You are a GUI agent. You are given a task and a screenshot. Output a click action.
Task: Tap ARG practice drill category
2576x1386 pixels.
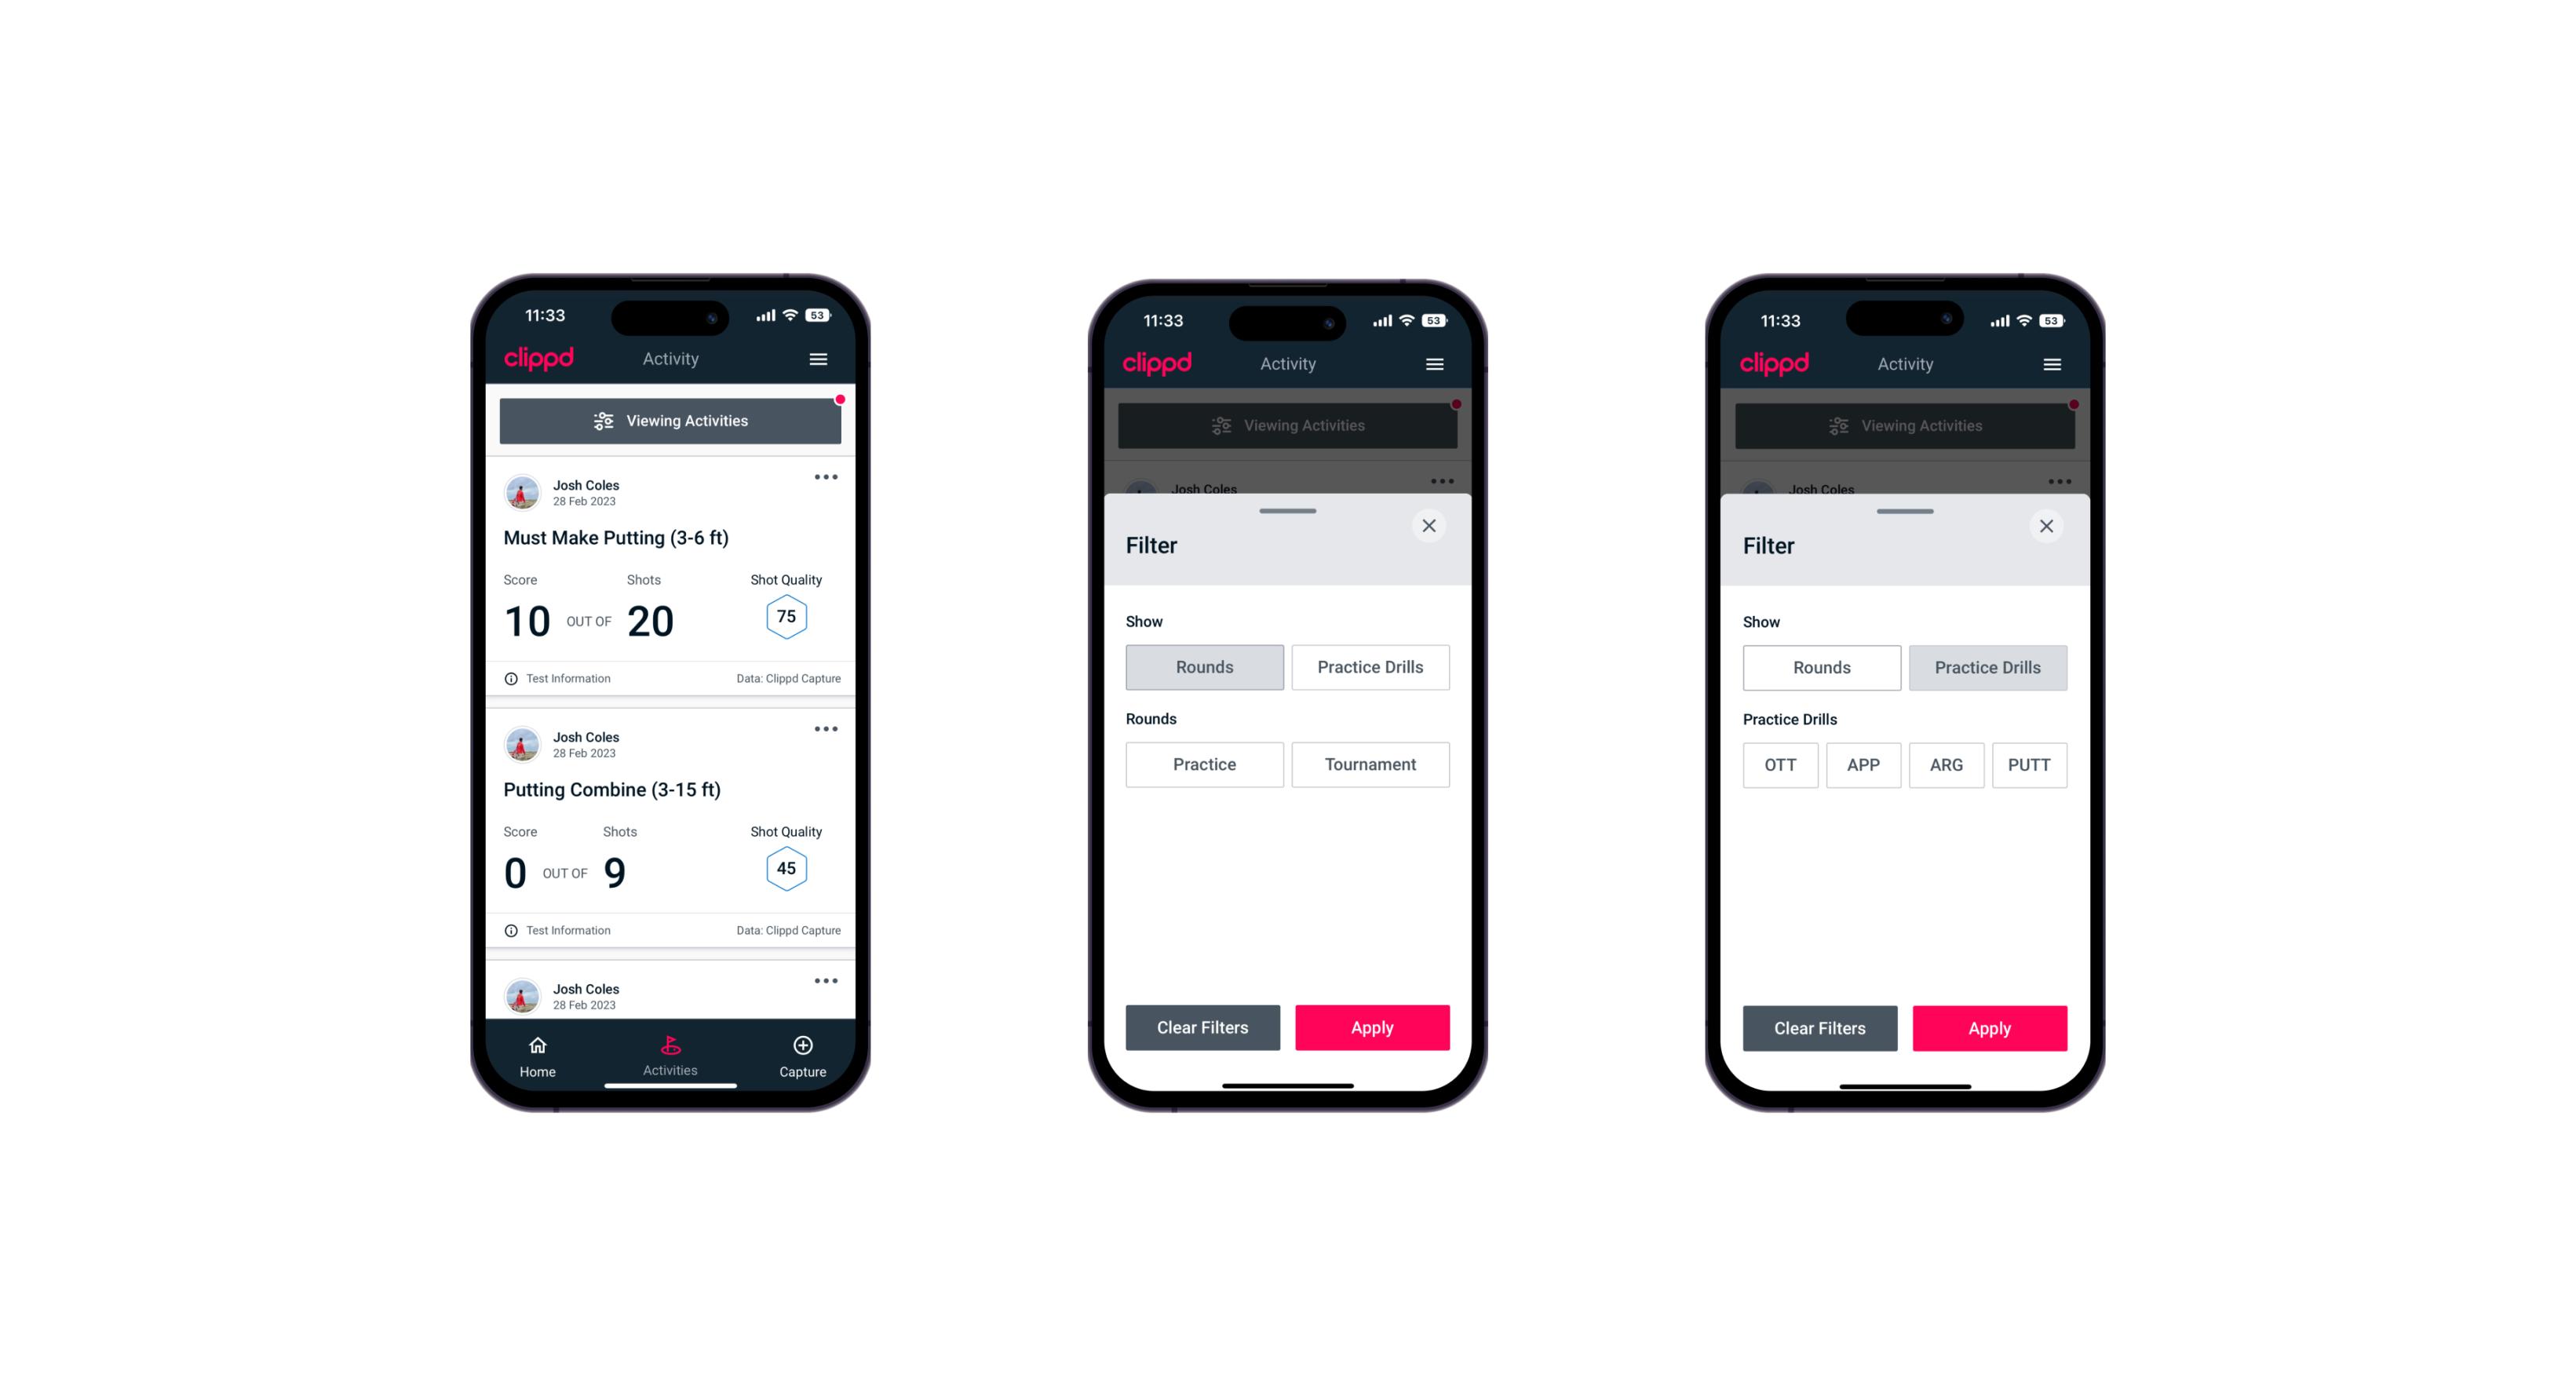pyautogui.click(x=1943, y=764)
